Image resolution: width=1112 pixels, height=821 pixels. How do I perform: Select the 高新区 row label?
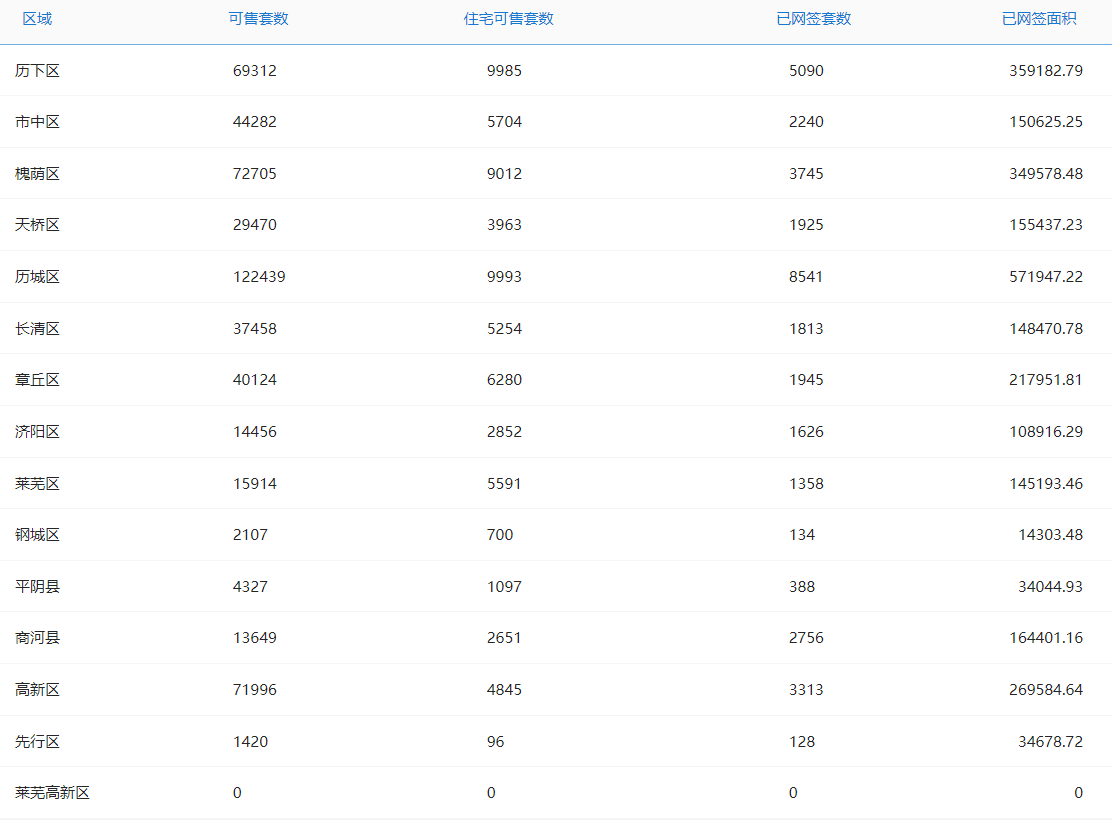click(x=37, y=689)
